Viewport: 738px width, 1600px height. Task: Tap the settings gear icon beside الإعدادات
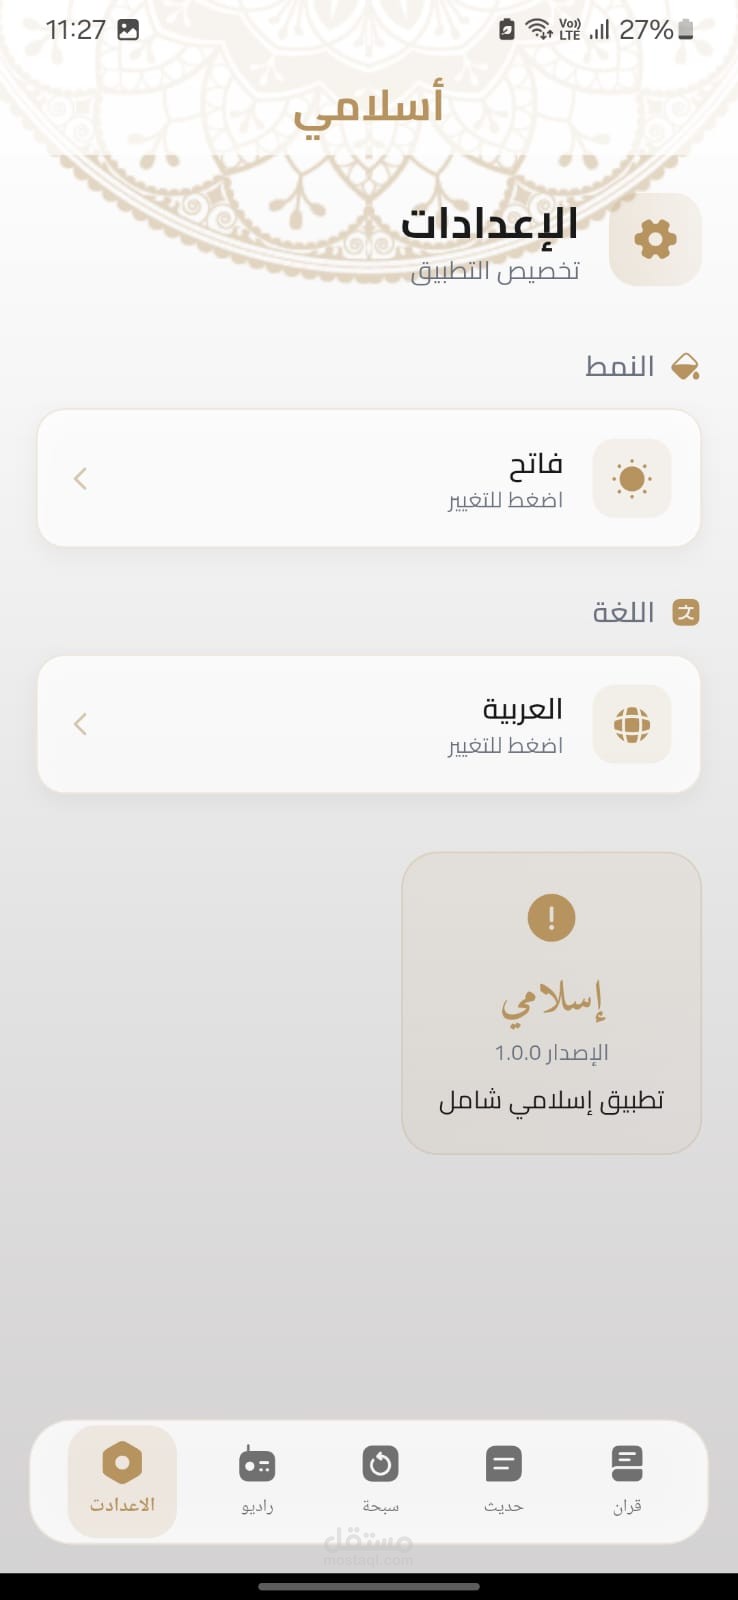tap(655, 239)
